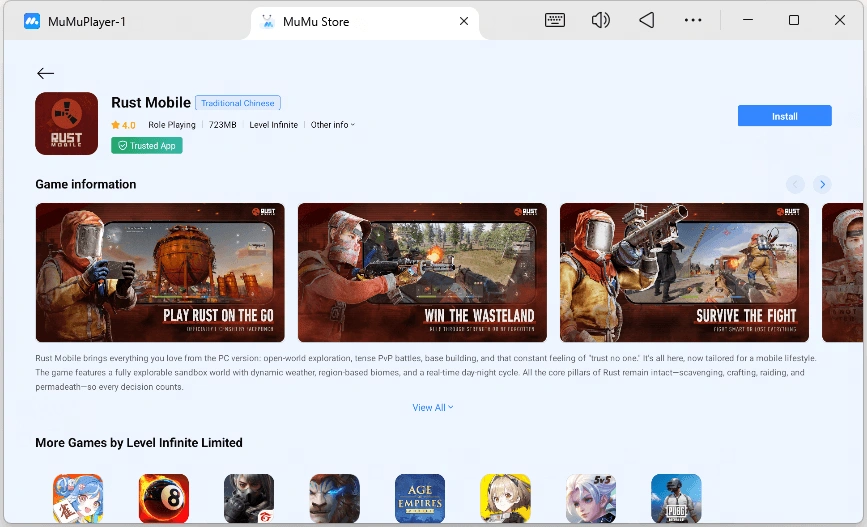Image resolution: width=867 pixels, height=527 pixels.
Task: Click the Traditional Chinese language tag
Action: tap(238, 103)
